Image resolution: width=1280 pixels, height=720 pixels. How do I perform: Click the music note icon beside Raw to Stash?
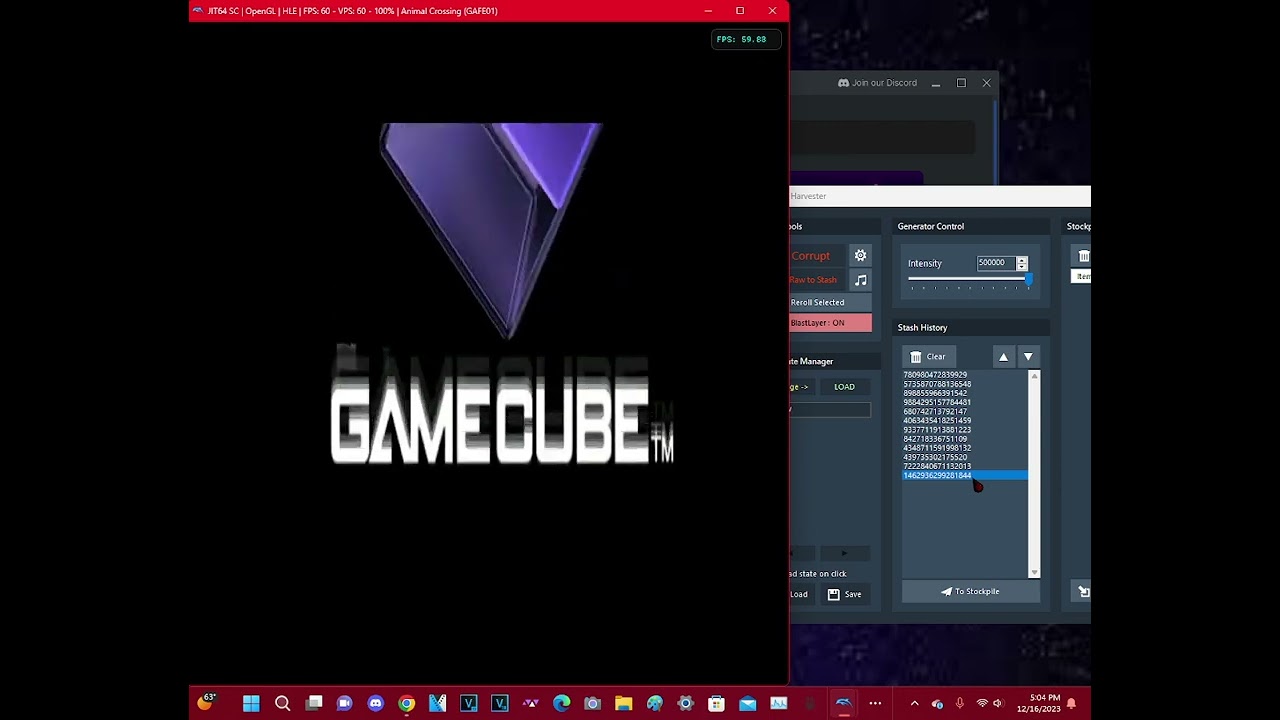pyautogui.click(x=860, y=280)
